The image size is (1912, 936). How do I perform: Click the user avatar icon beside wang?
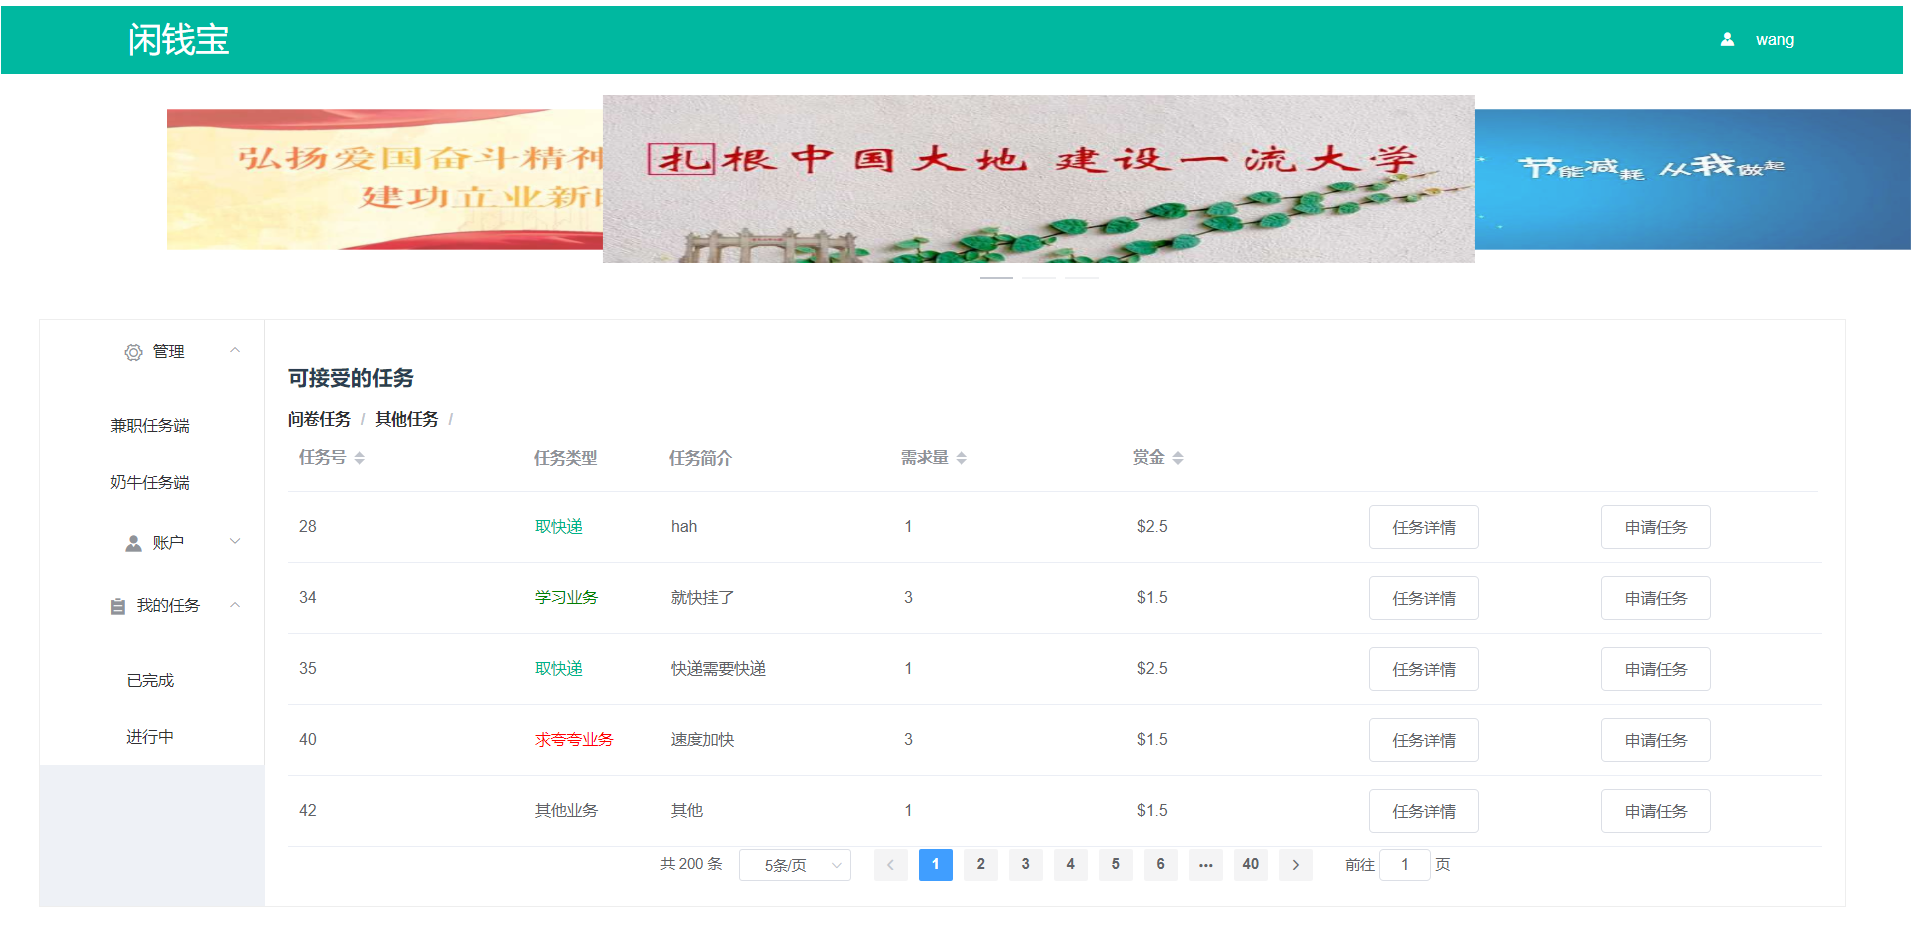(1727, 40)
